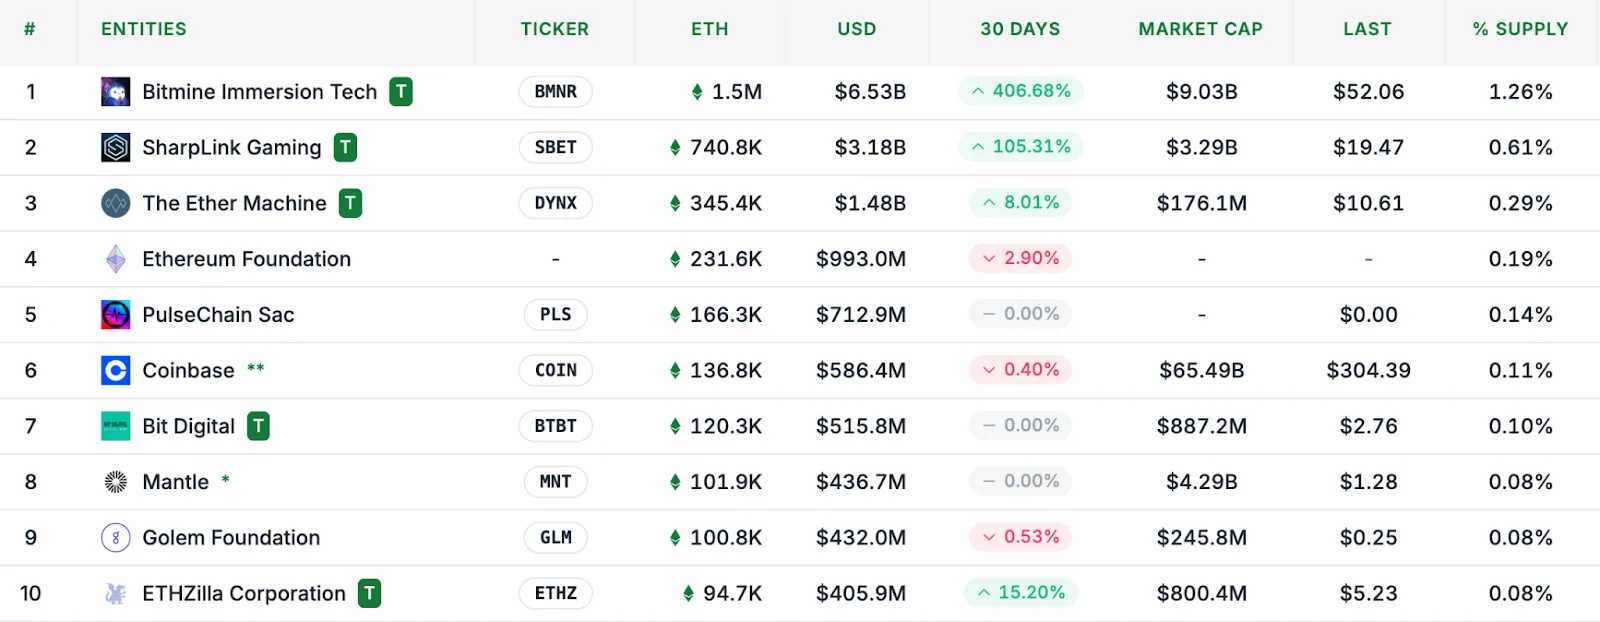Toggle the T badge beside Bit Digital
This screenshot has height=622, width=1600.
tap(258, 425)
